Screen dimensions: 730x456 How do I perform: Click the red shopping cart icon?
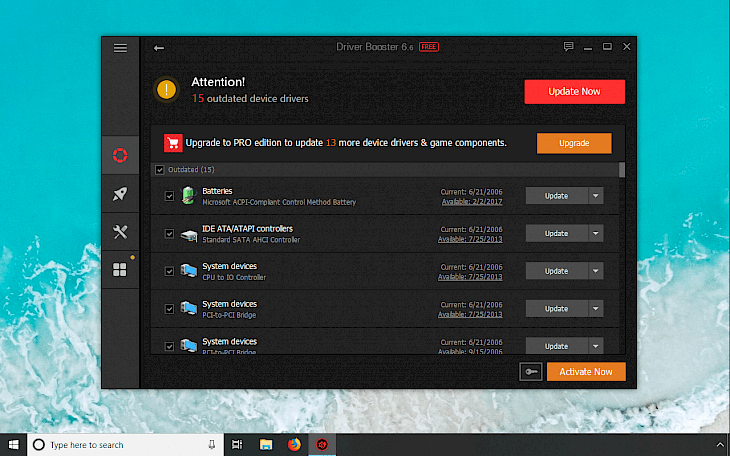click(173, 143)
